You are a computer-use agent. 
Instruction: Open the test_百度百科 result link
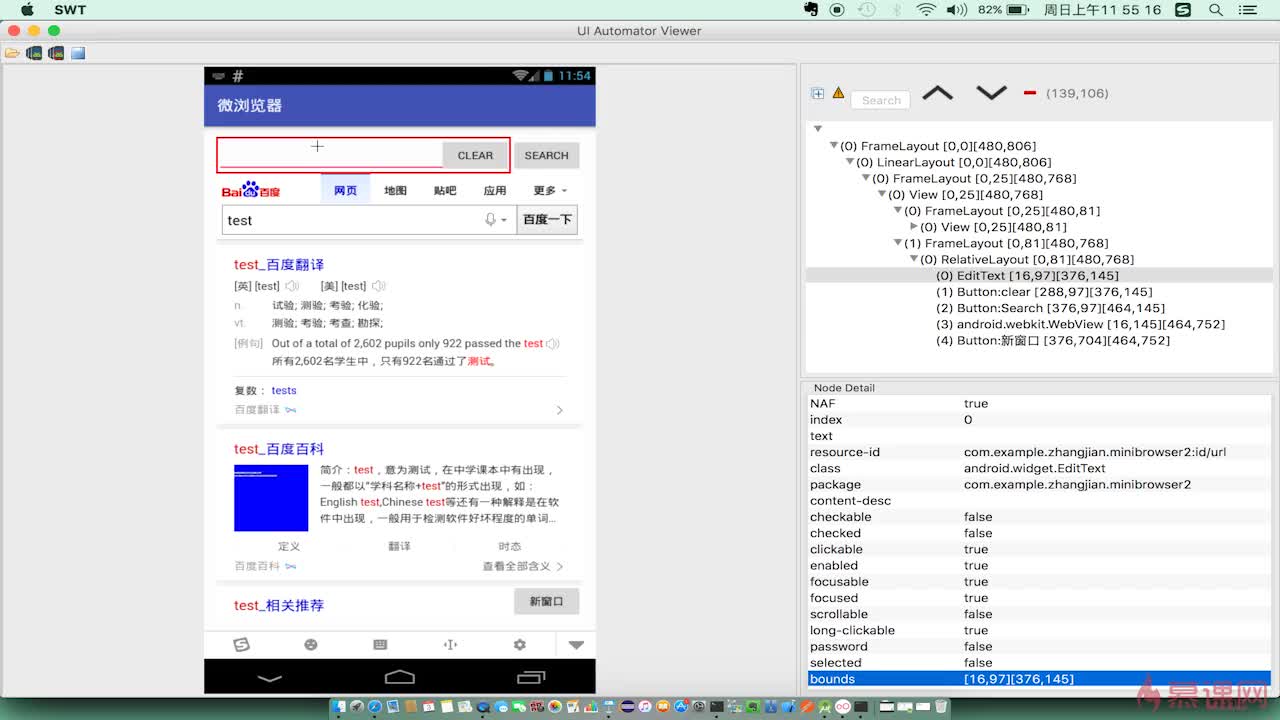279,449
